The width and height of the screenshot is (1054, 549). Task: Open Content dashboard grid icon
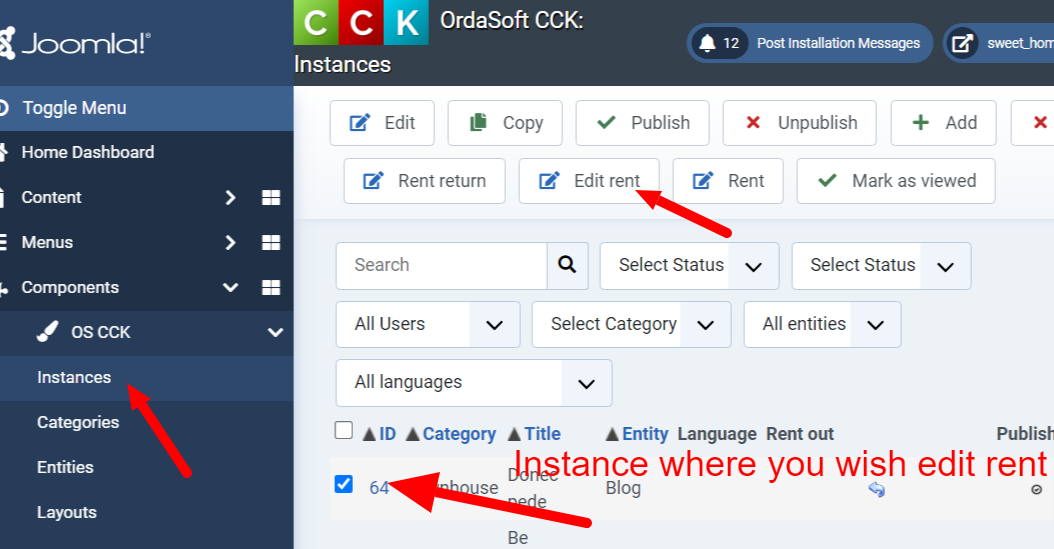click(271, 198)
